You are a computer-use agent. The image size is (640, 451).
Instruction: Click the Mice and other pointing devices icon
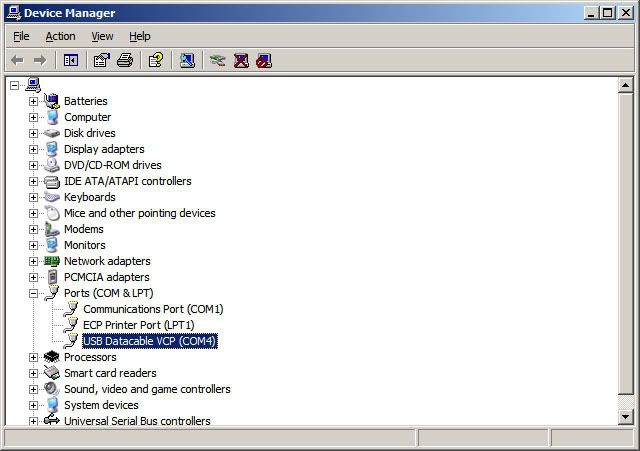pyautogui.click(x=52, y=213)
